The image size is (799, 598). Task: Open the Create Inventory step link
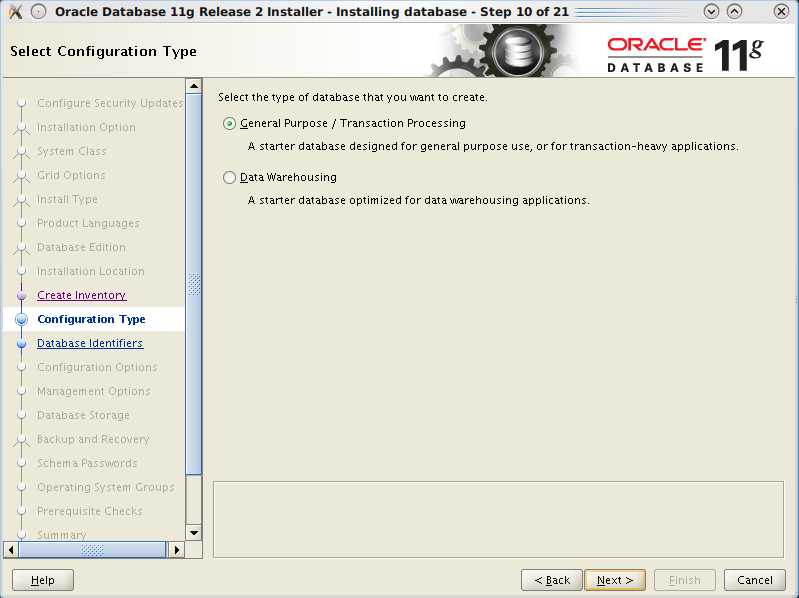click(82, 295)
